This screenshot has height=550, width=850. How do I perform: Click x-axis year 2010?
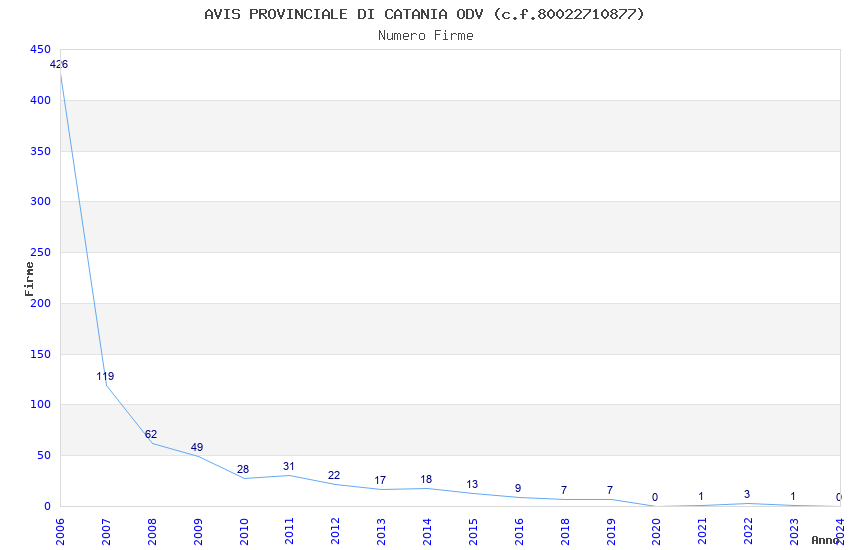pos(243,532)
